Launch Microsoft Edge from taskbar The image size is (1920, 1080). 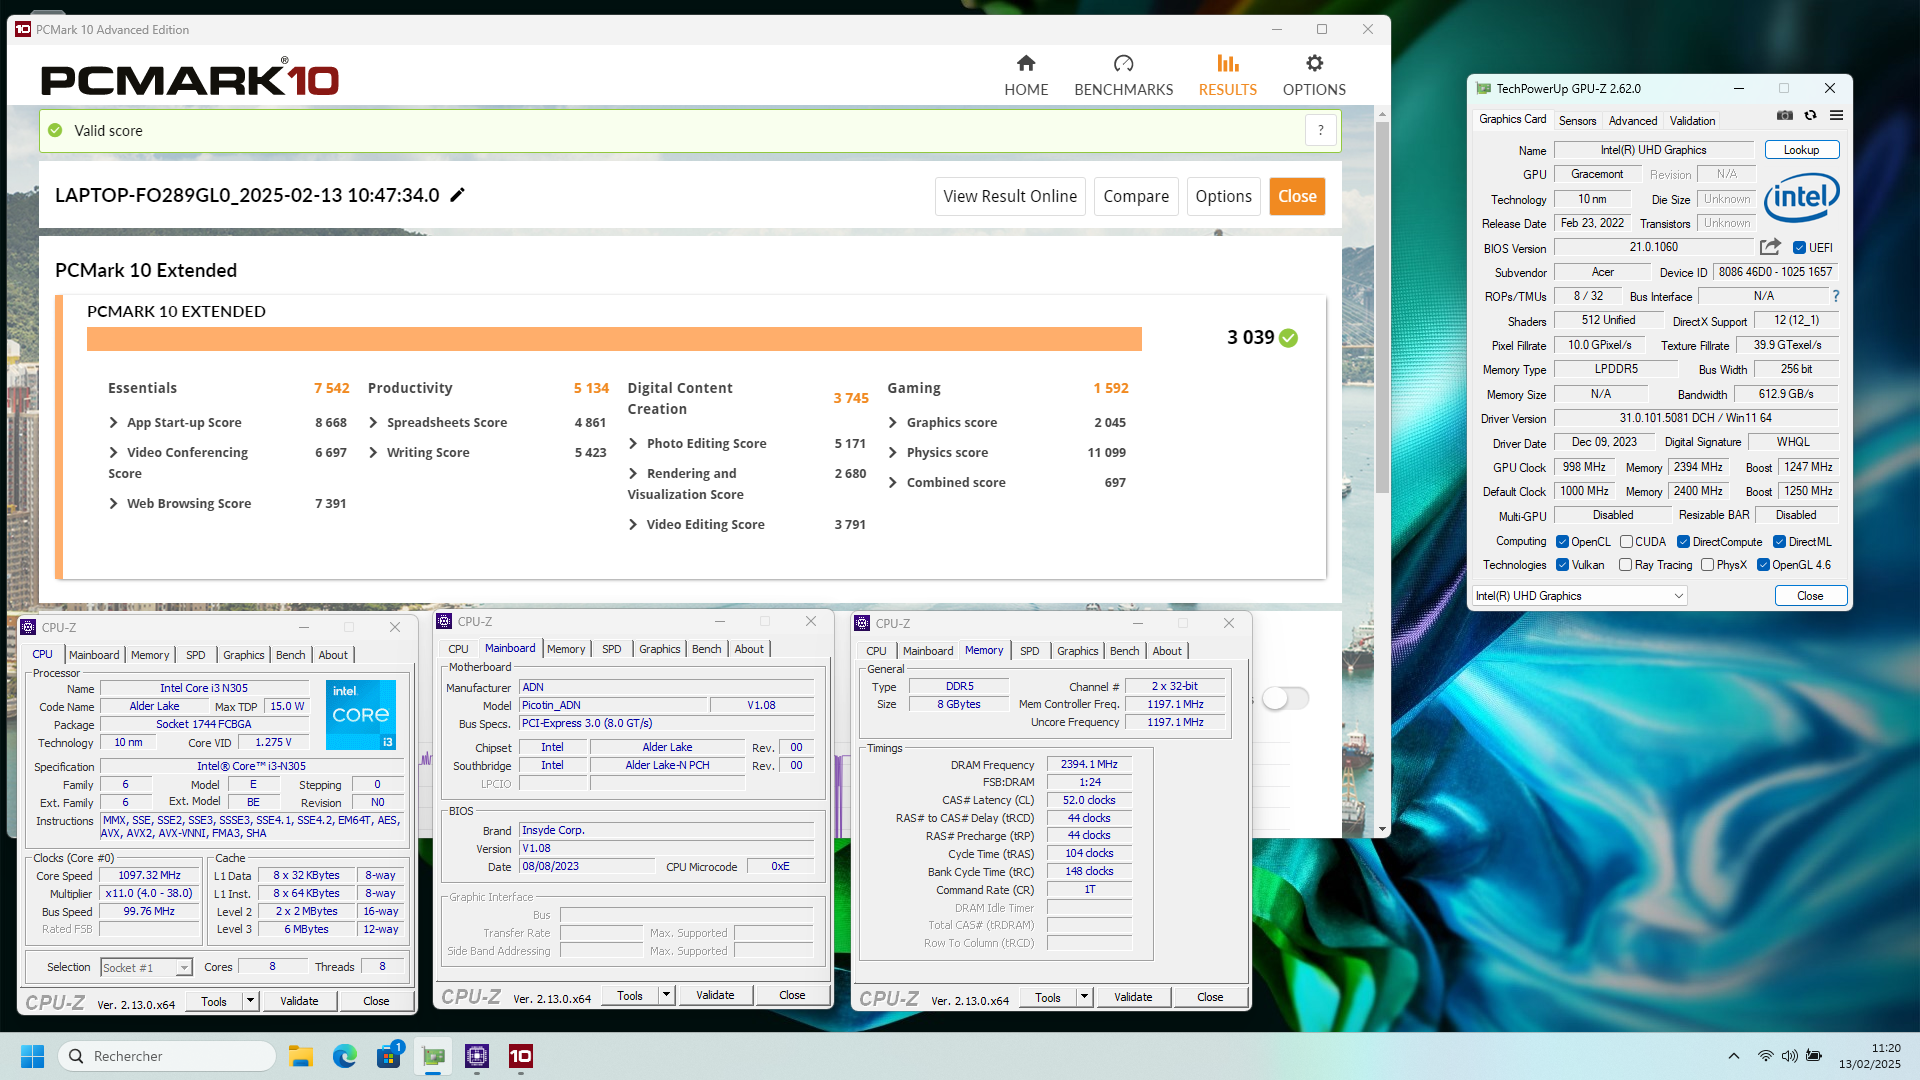pyautogui.click(x=344, y=1056)
